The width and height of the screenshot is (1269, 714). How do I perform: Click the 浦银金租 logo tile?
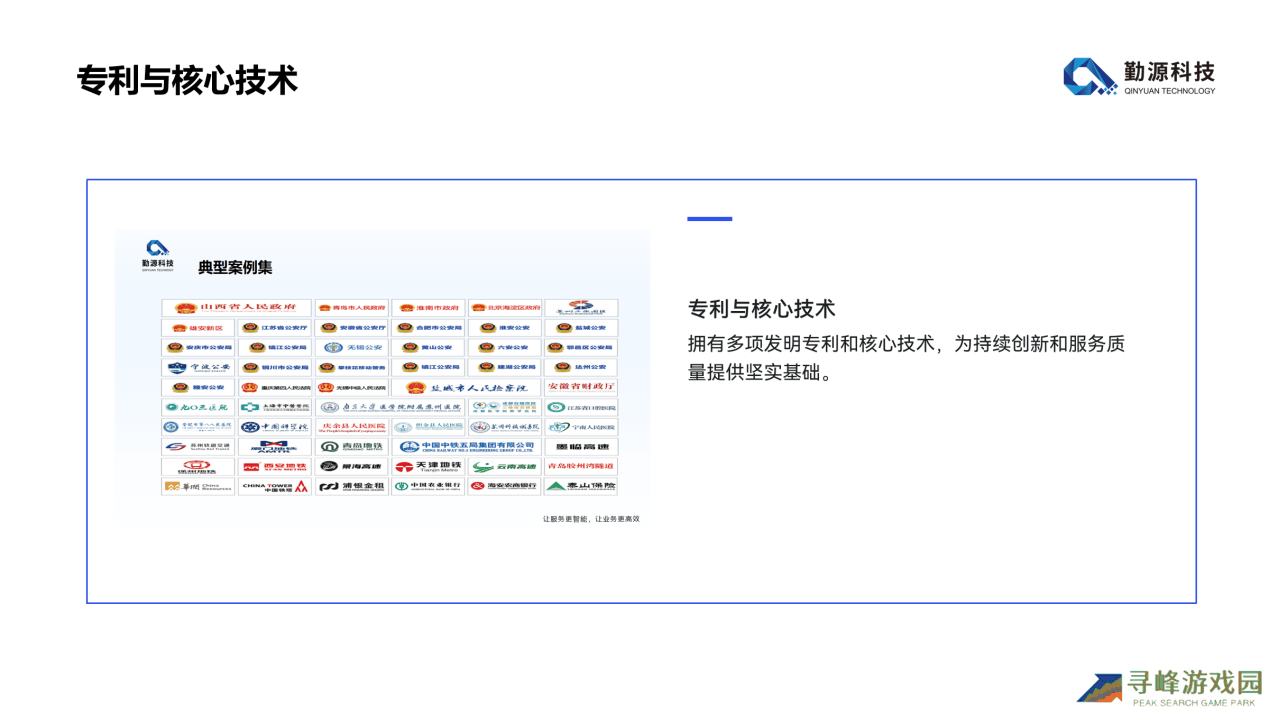click(x=352, y=486)
